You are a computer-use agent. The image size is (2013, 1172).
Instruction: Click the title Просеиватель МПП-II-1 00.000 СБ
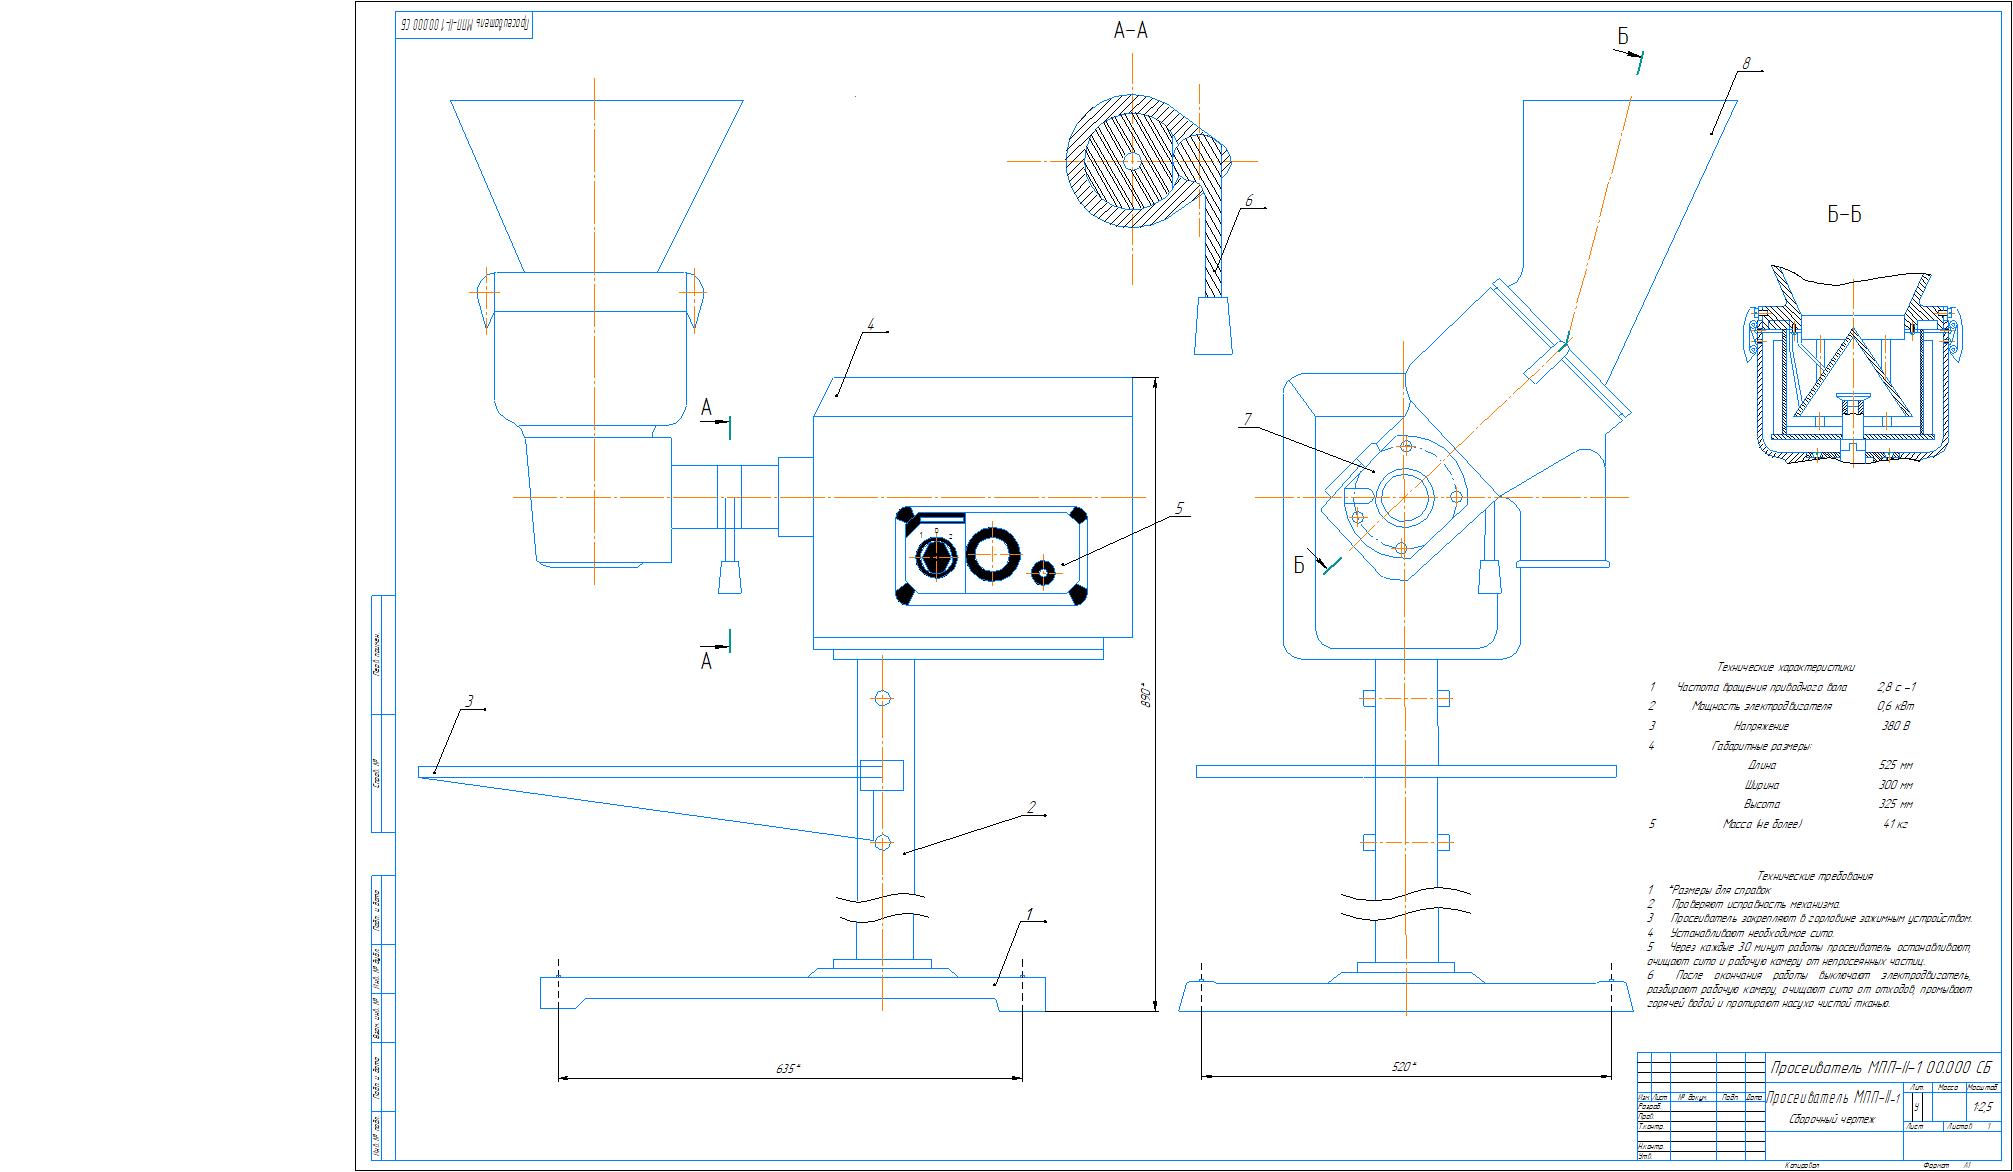1880,1068
